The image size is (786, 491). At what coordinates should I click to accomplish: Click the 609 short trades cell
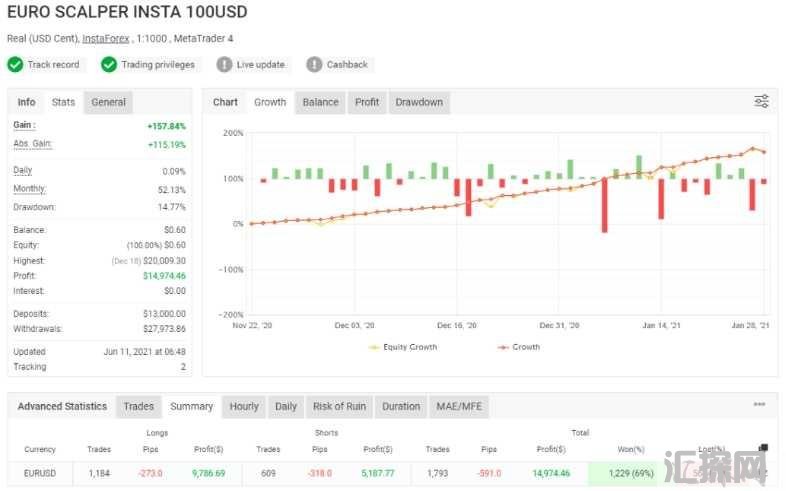tap(268, 473)
